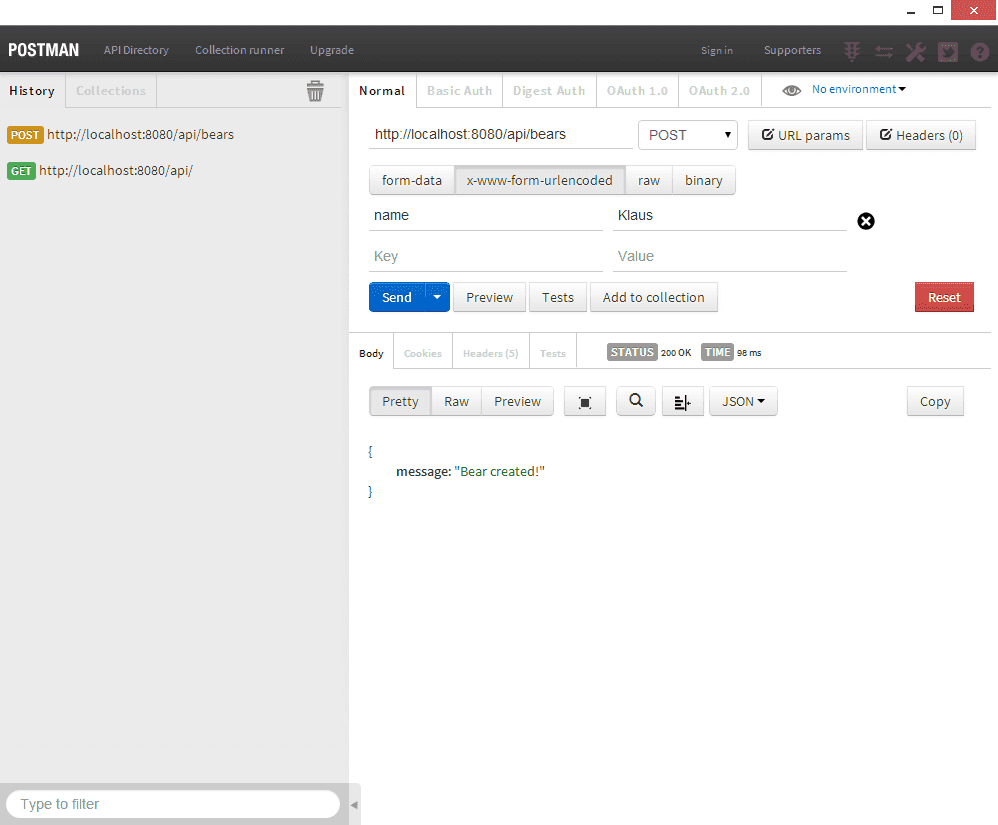Open the POST method dropdown
Screen dimensions: 998x825
coord(687,135)
